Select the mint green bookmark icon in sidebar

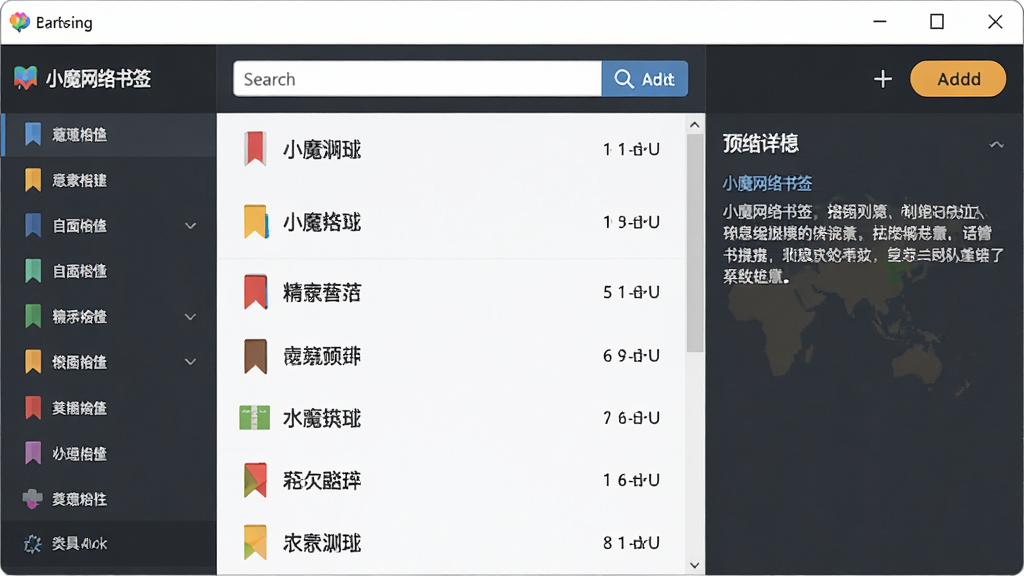(33, 270)
